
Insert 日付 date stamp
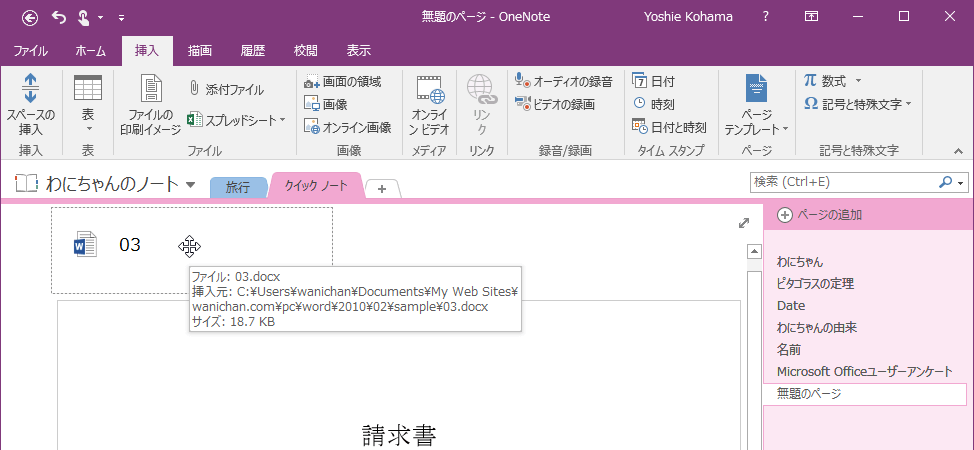click(653, 81)
